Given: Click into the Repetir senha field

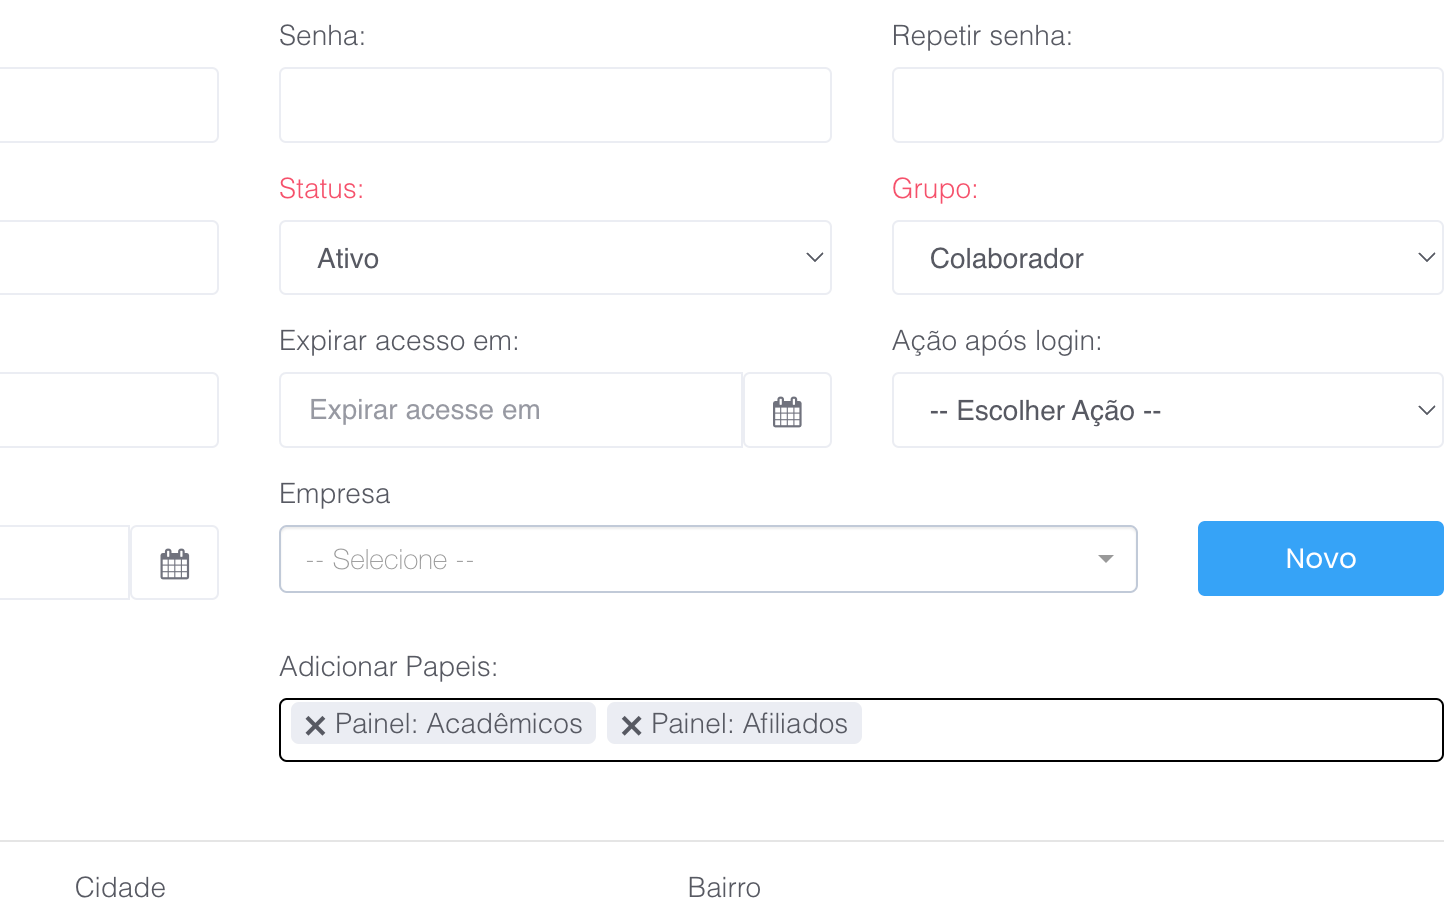Looking at the screenshot, I should pyautogui.click(x=1167, y=105).
